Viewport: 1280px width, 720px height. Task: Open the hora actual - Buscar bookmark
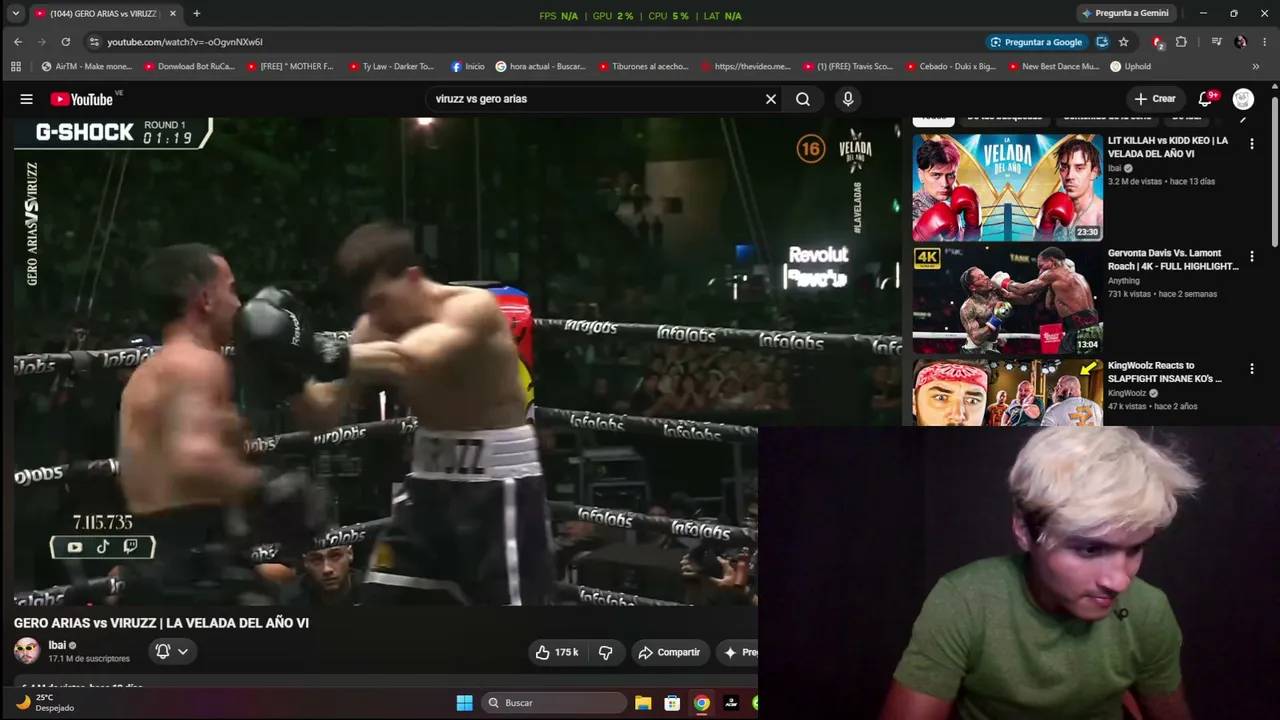541,67
